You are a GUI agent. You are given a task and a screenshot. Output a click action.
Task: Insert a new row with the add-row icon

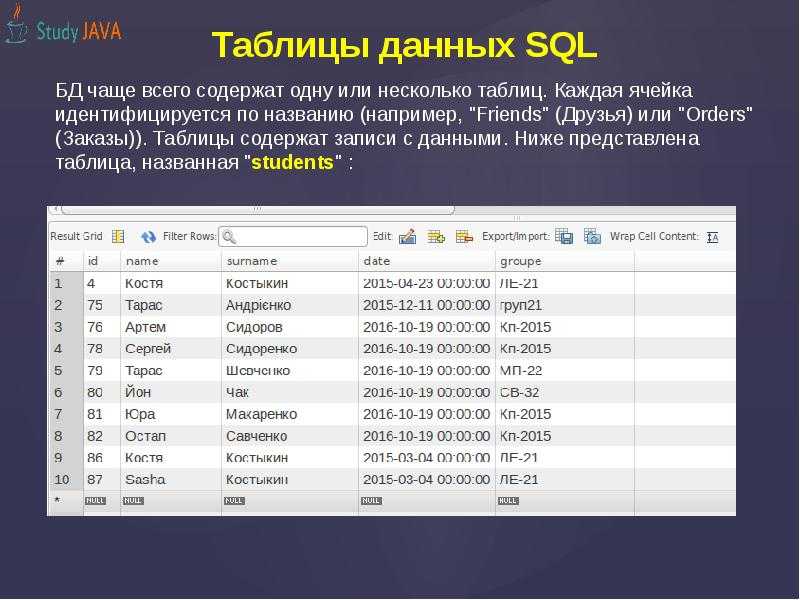point(436,237)
